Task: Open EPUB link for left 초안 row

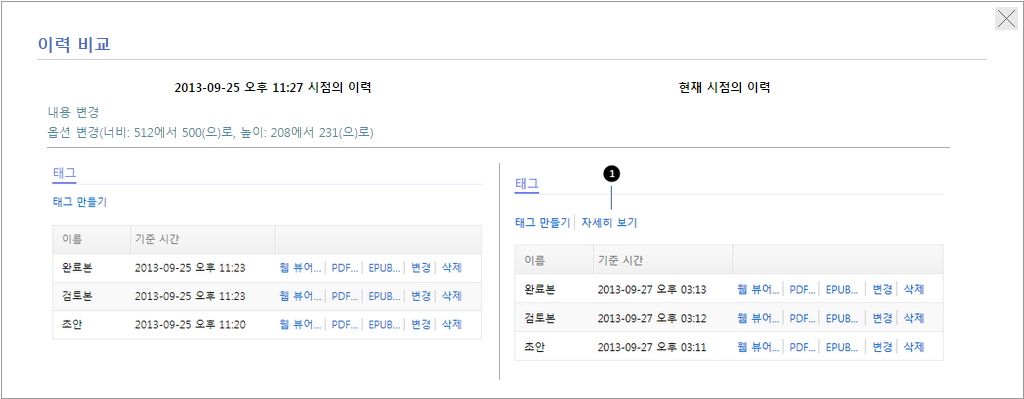Action: tap(384, 324)
